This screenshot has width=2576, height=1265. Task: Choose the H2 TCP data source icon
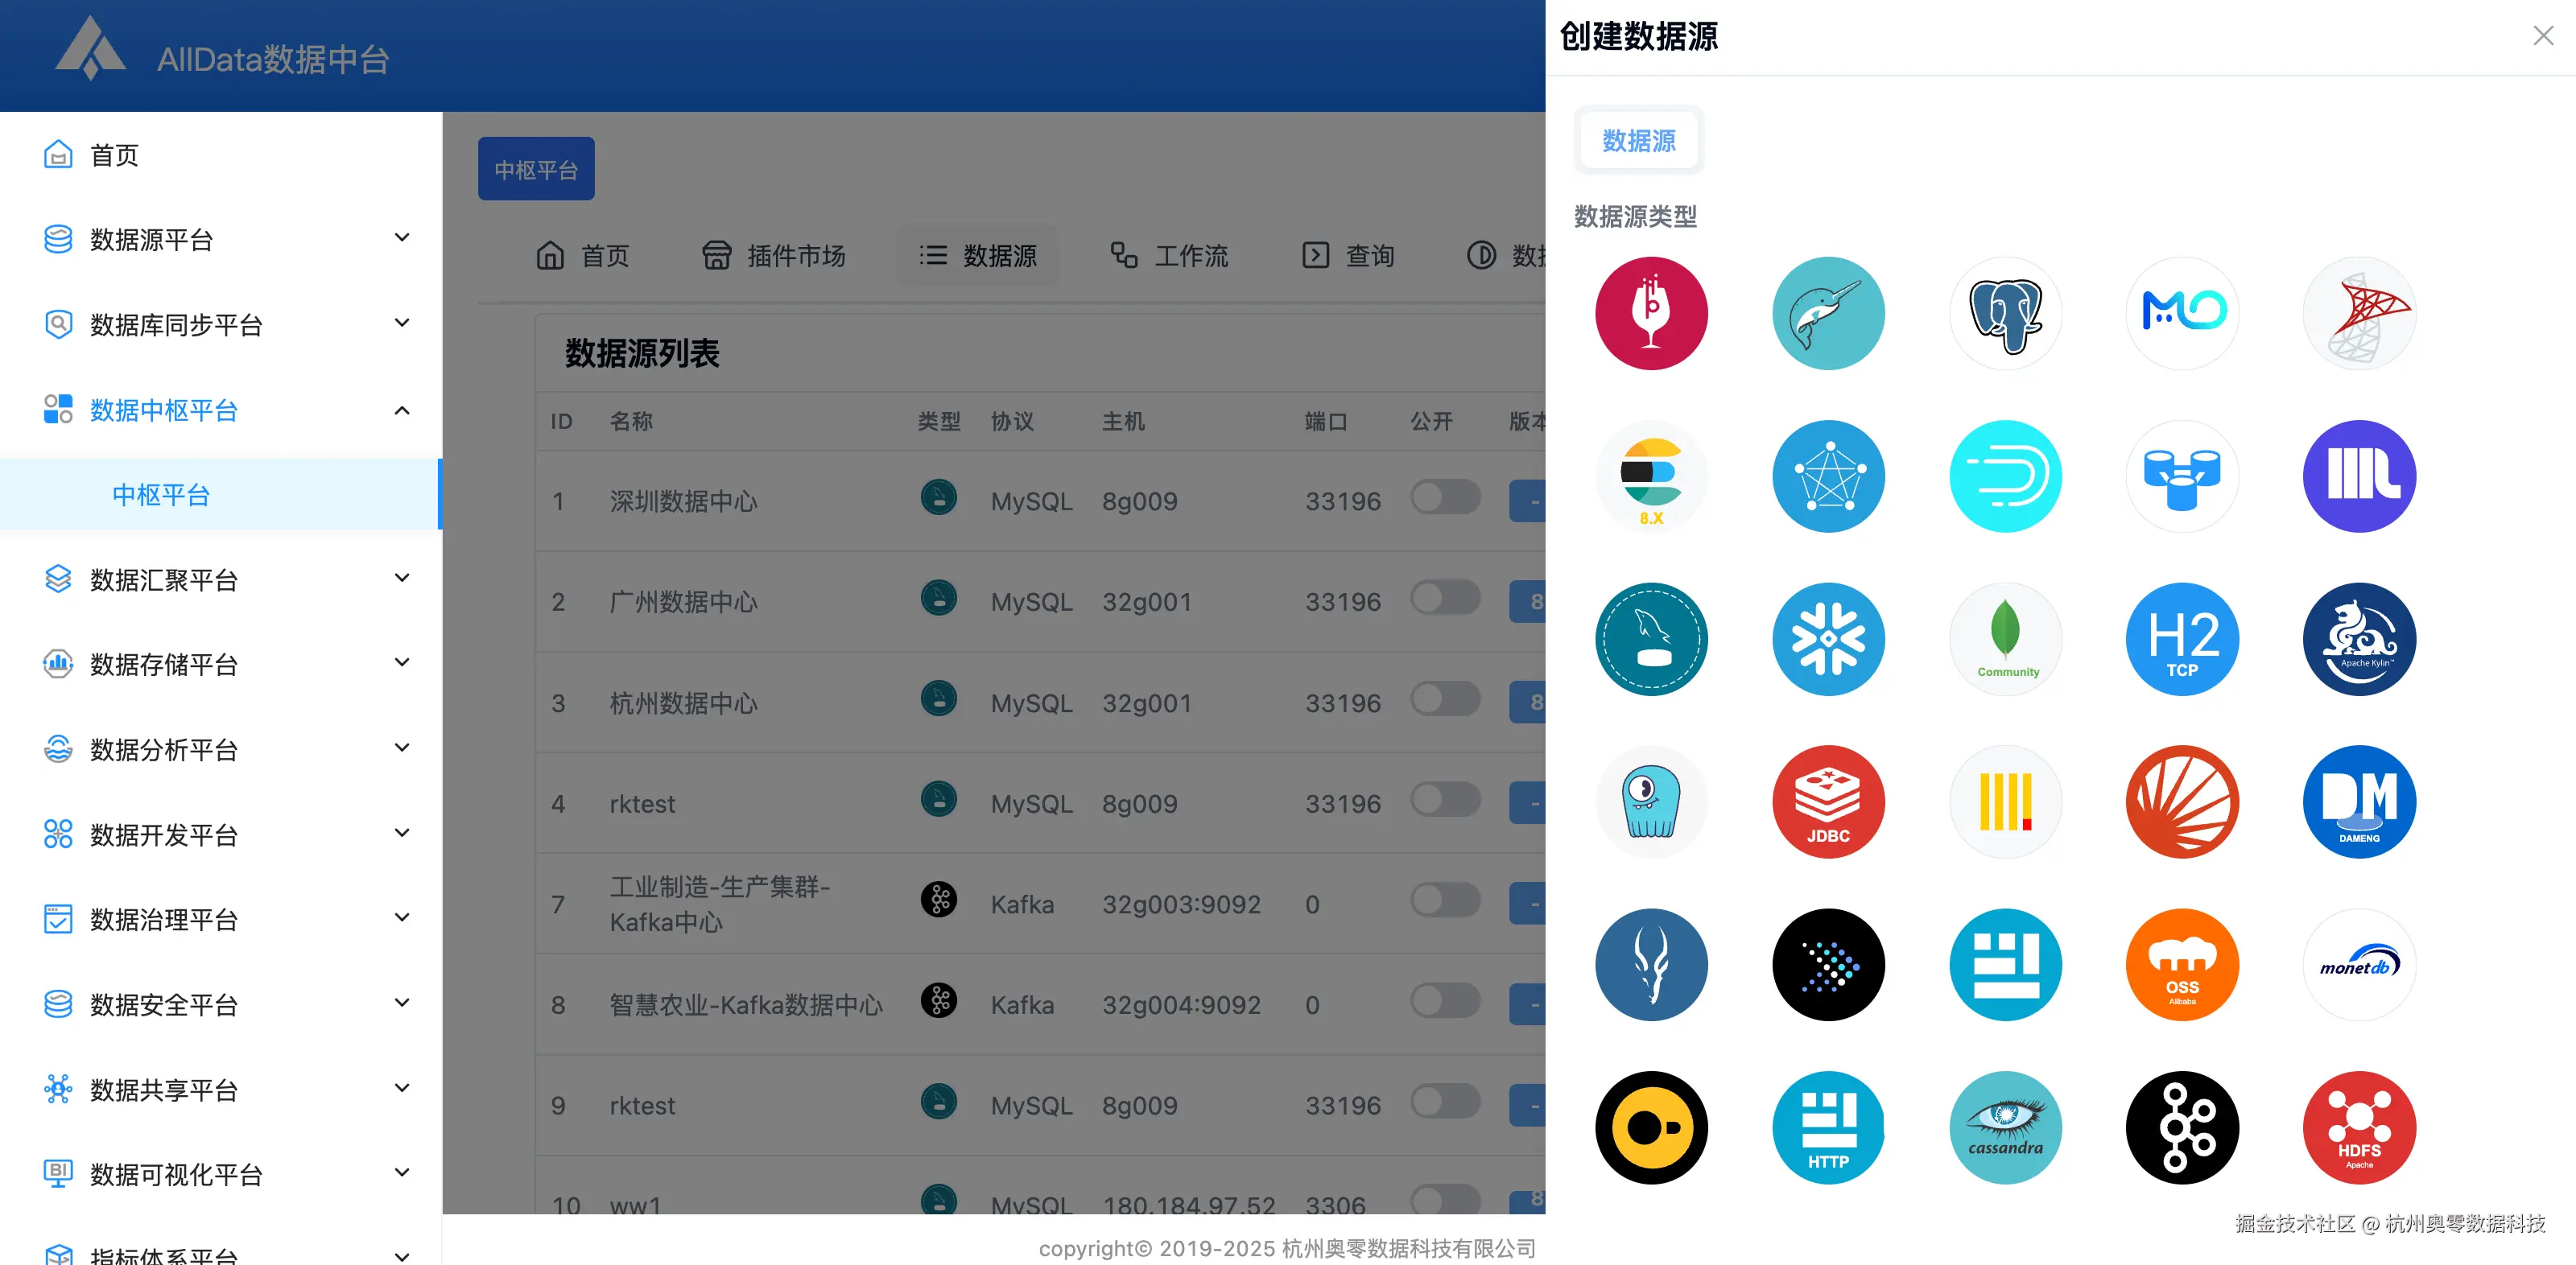[x=2182, y=639]
